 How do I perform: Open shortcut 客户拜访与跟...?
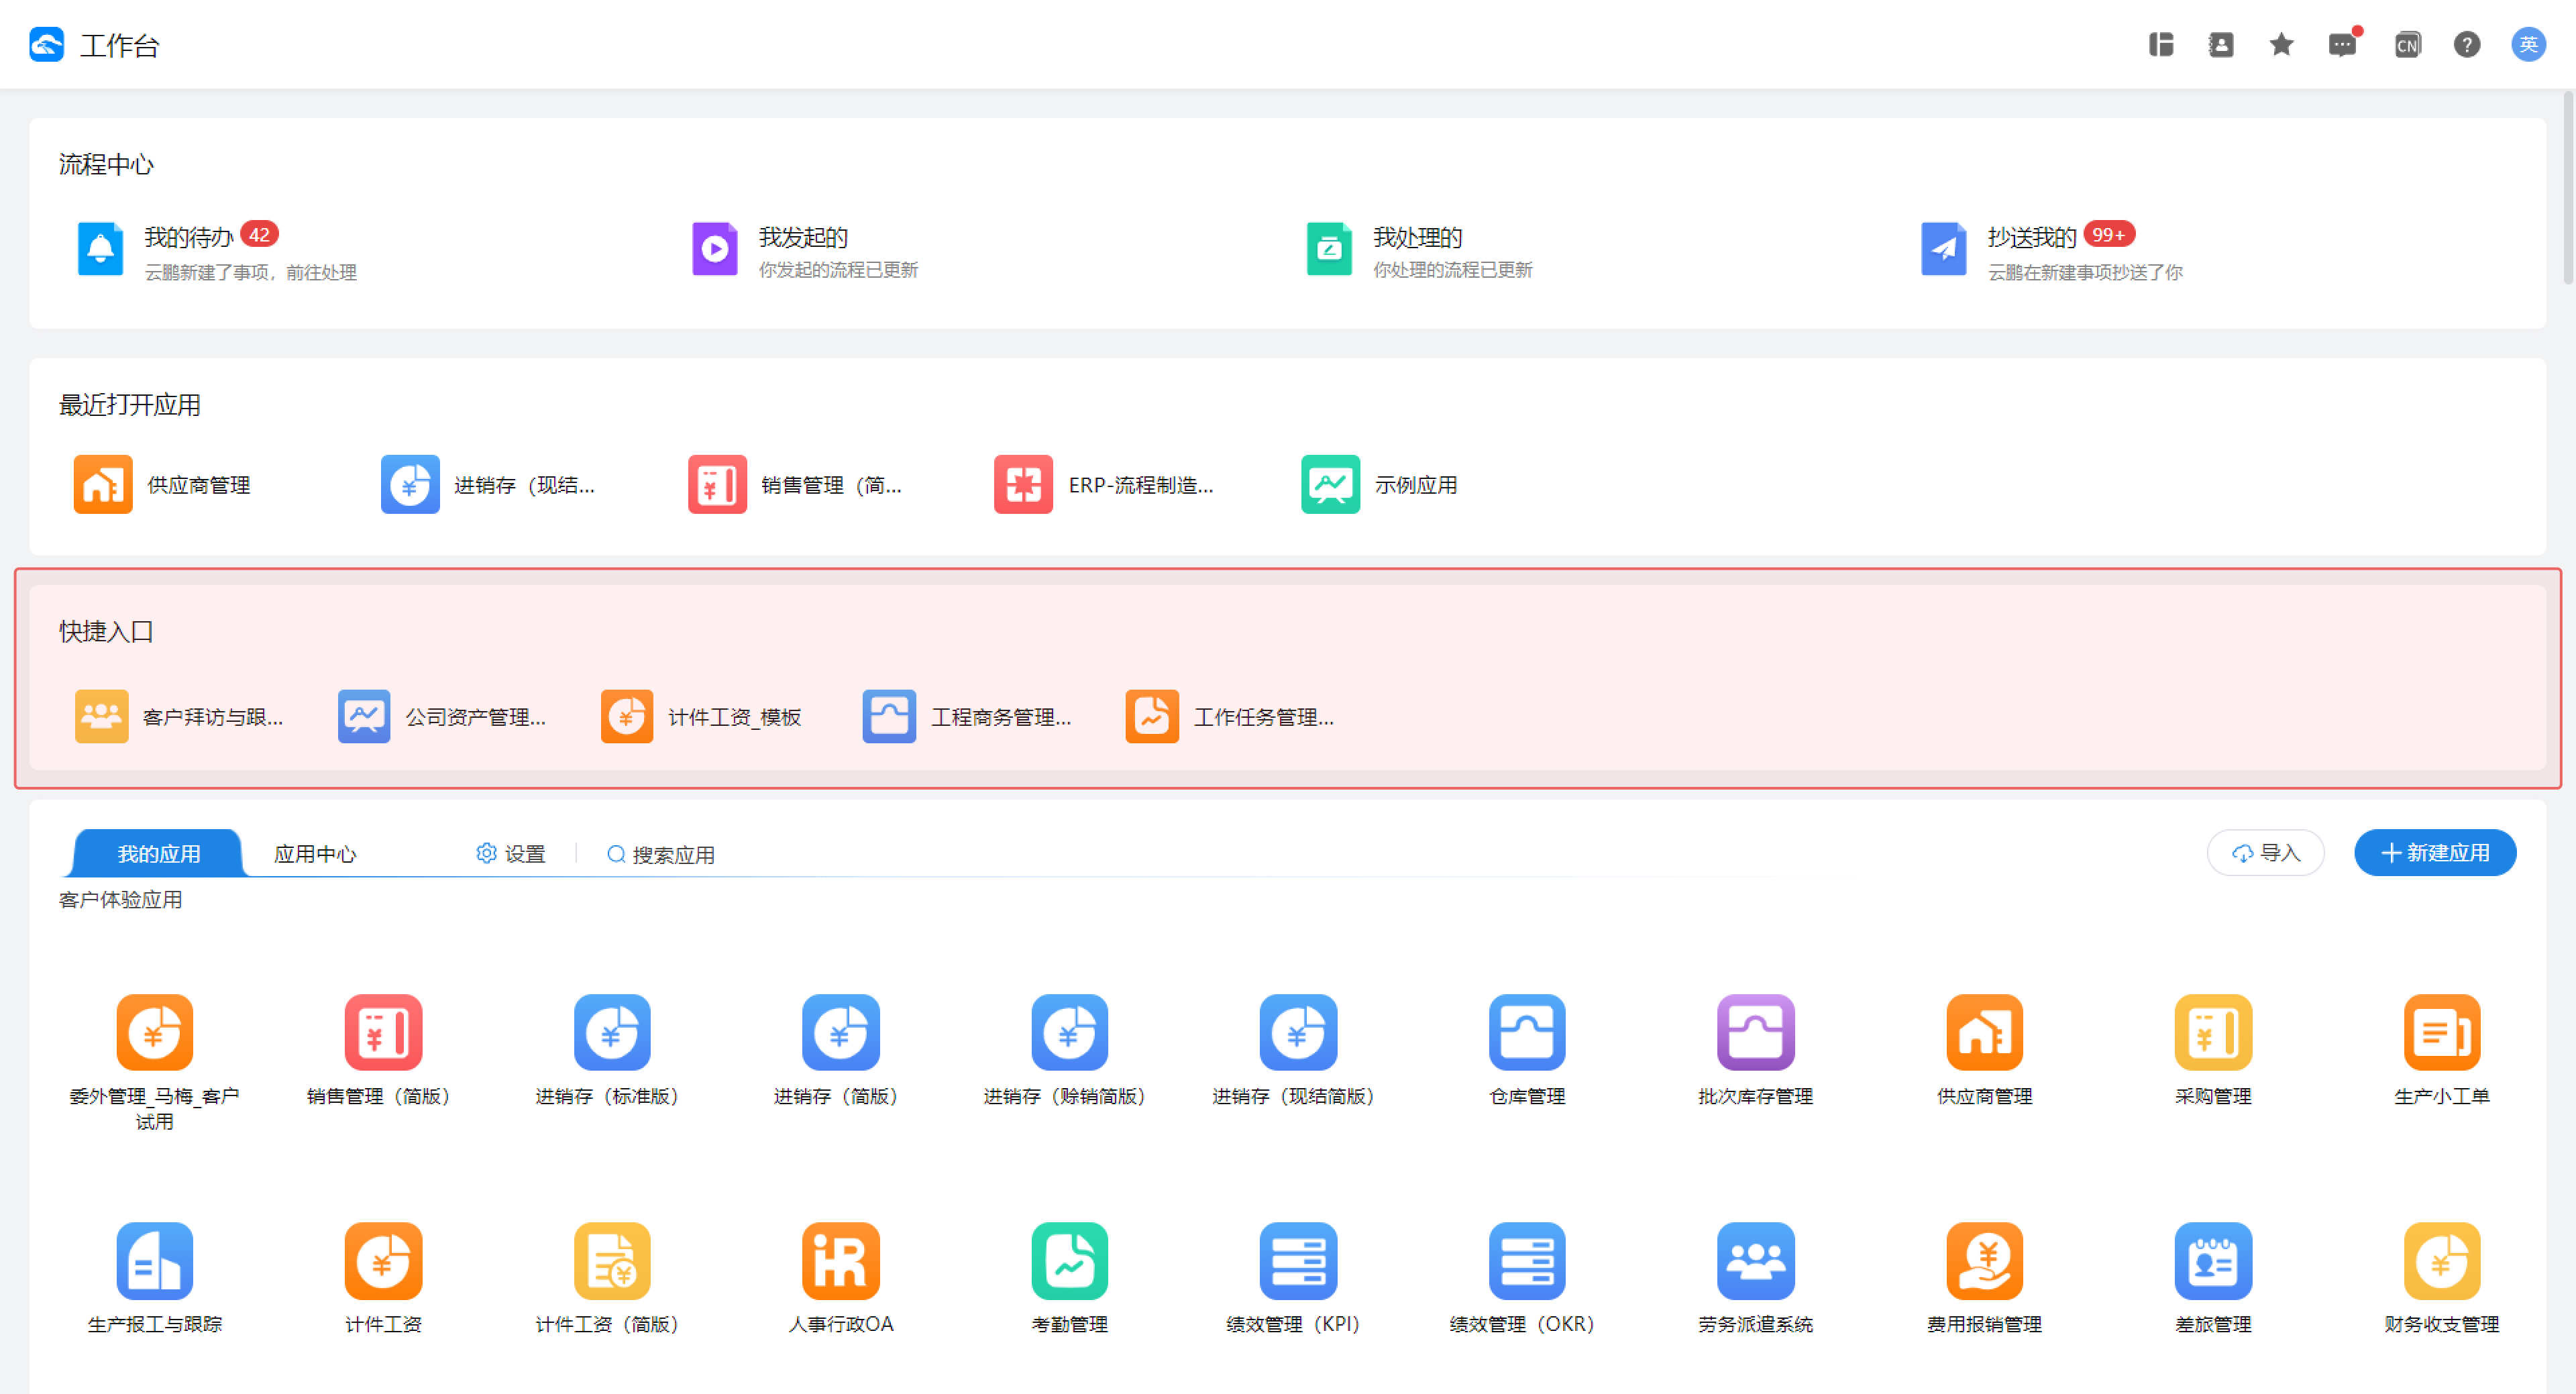(x=180, y=717)
